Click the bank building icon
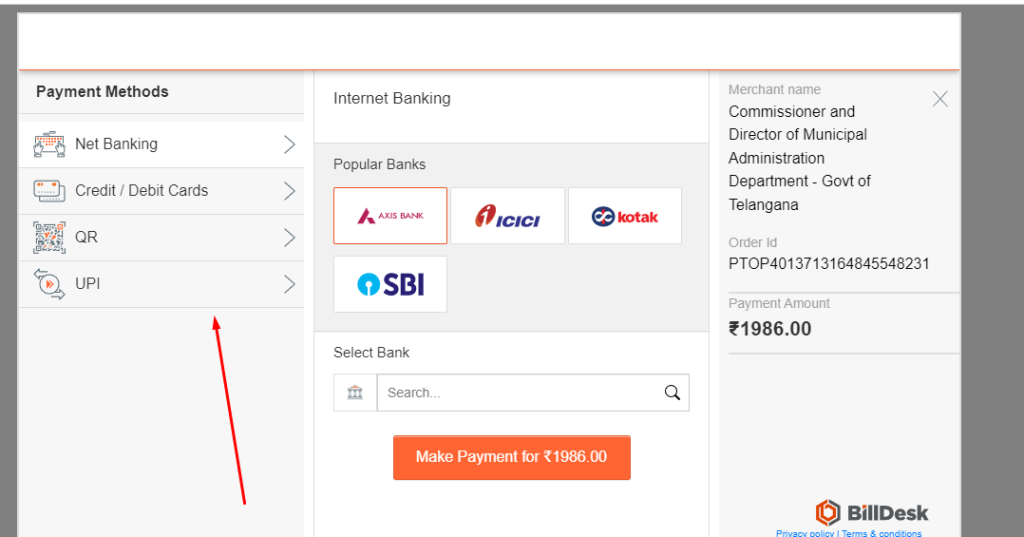The height and width of the screenshot is (537, 1024). tap(355, 392)
